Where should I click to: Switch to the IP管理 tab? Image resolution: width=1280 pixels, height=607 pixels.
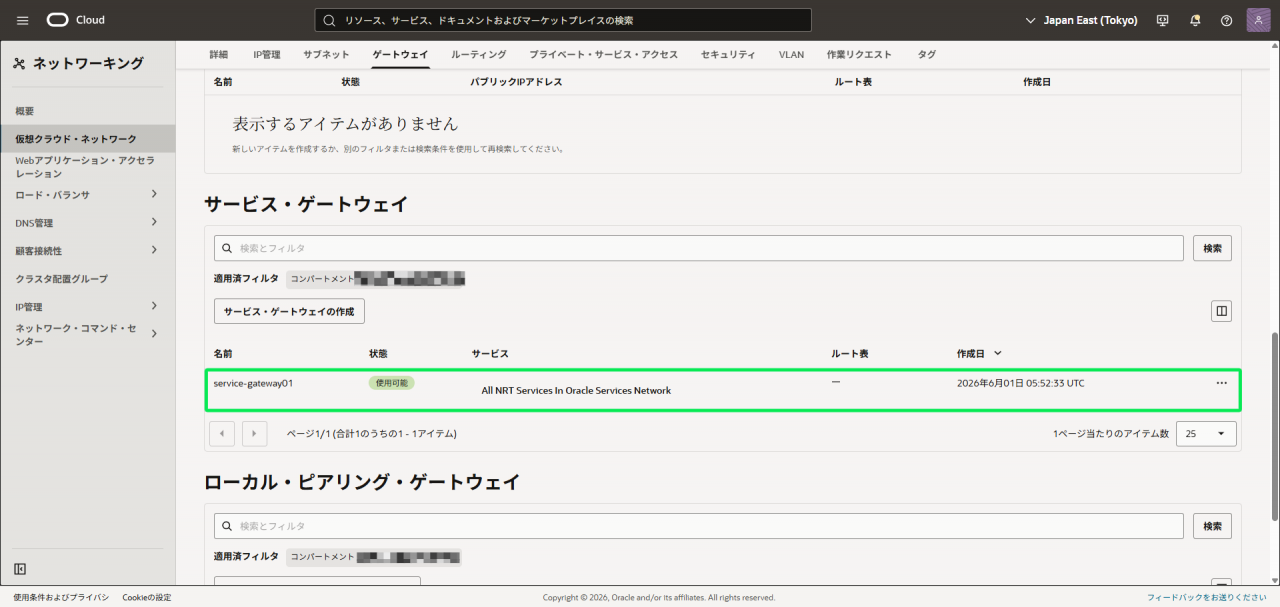pos(267,54)
